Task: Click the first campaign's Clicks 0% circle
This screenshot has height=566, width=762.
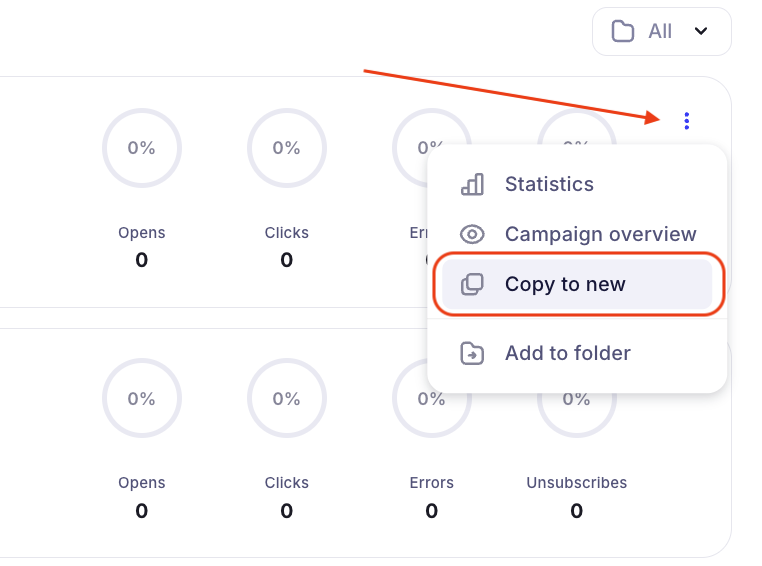Action: pos(287,148)
